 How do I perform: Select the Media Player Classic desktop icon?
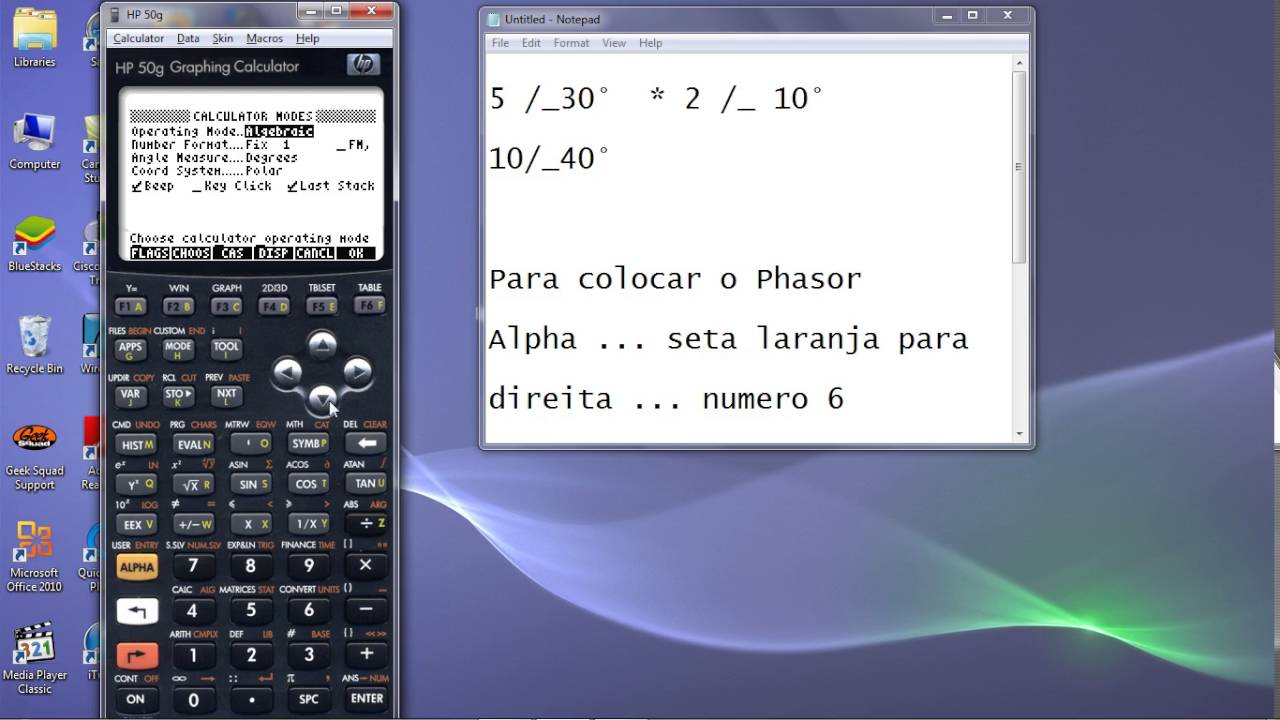pos(34,658)
